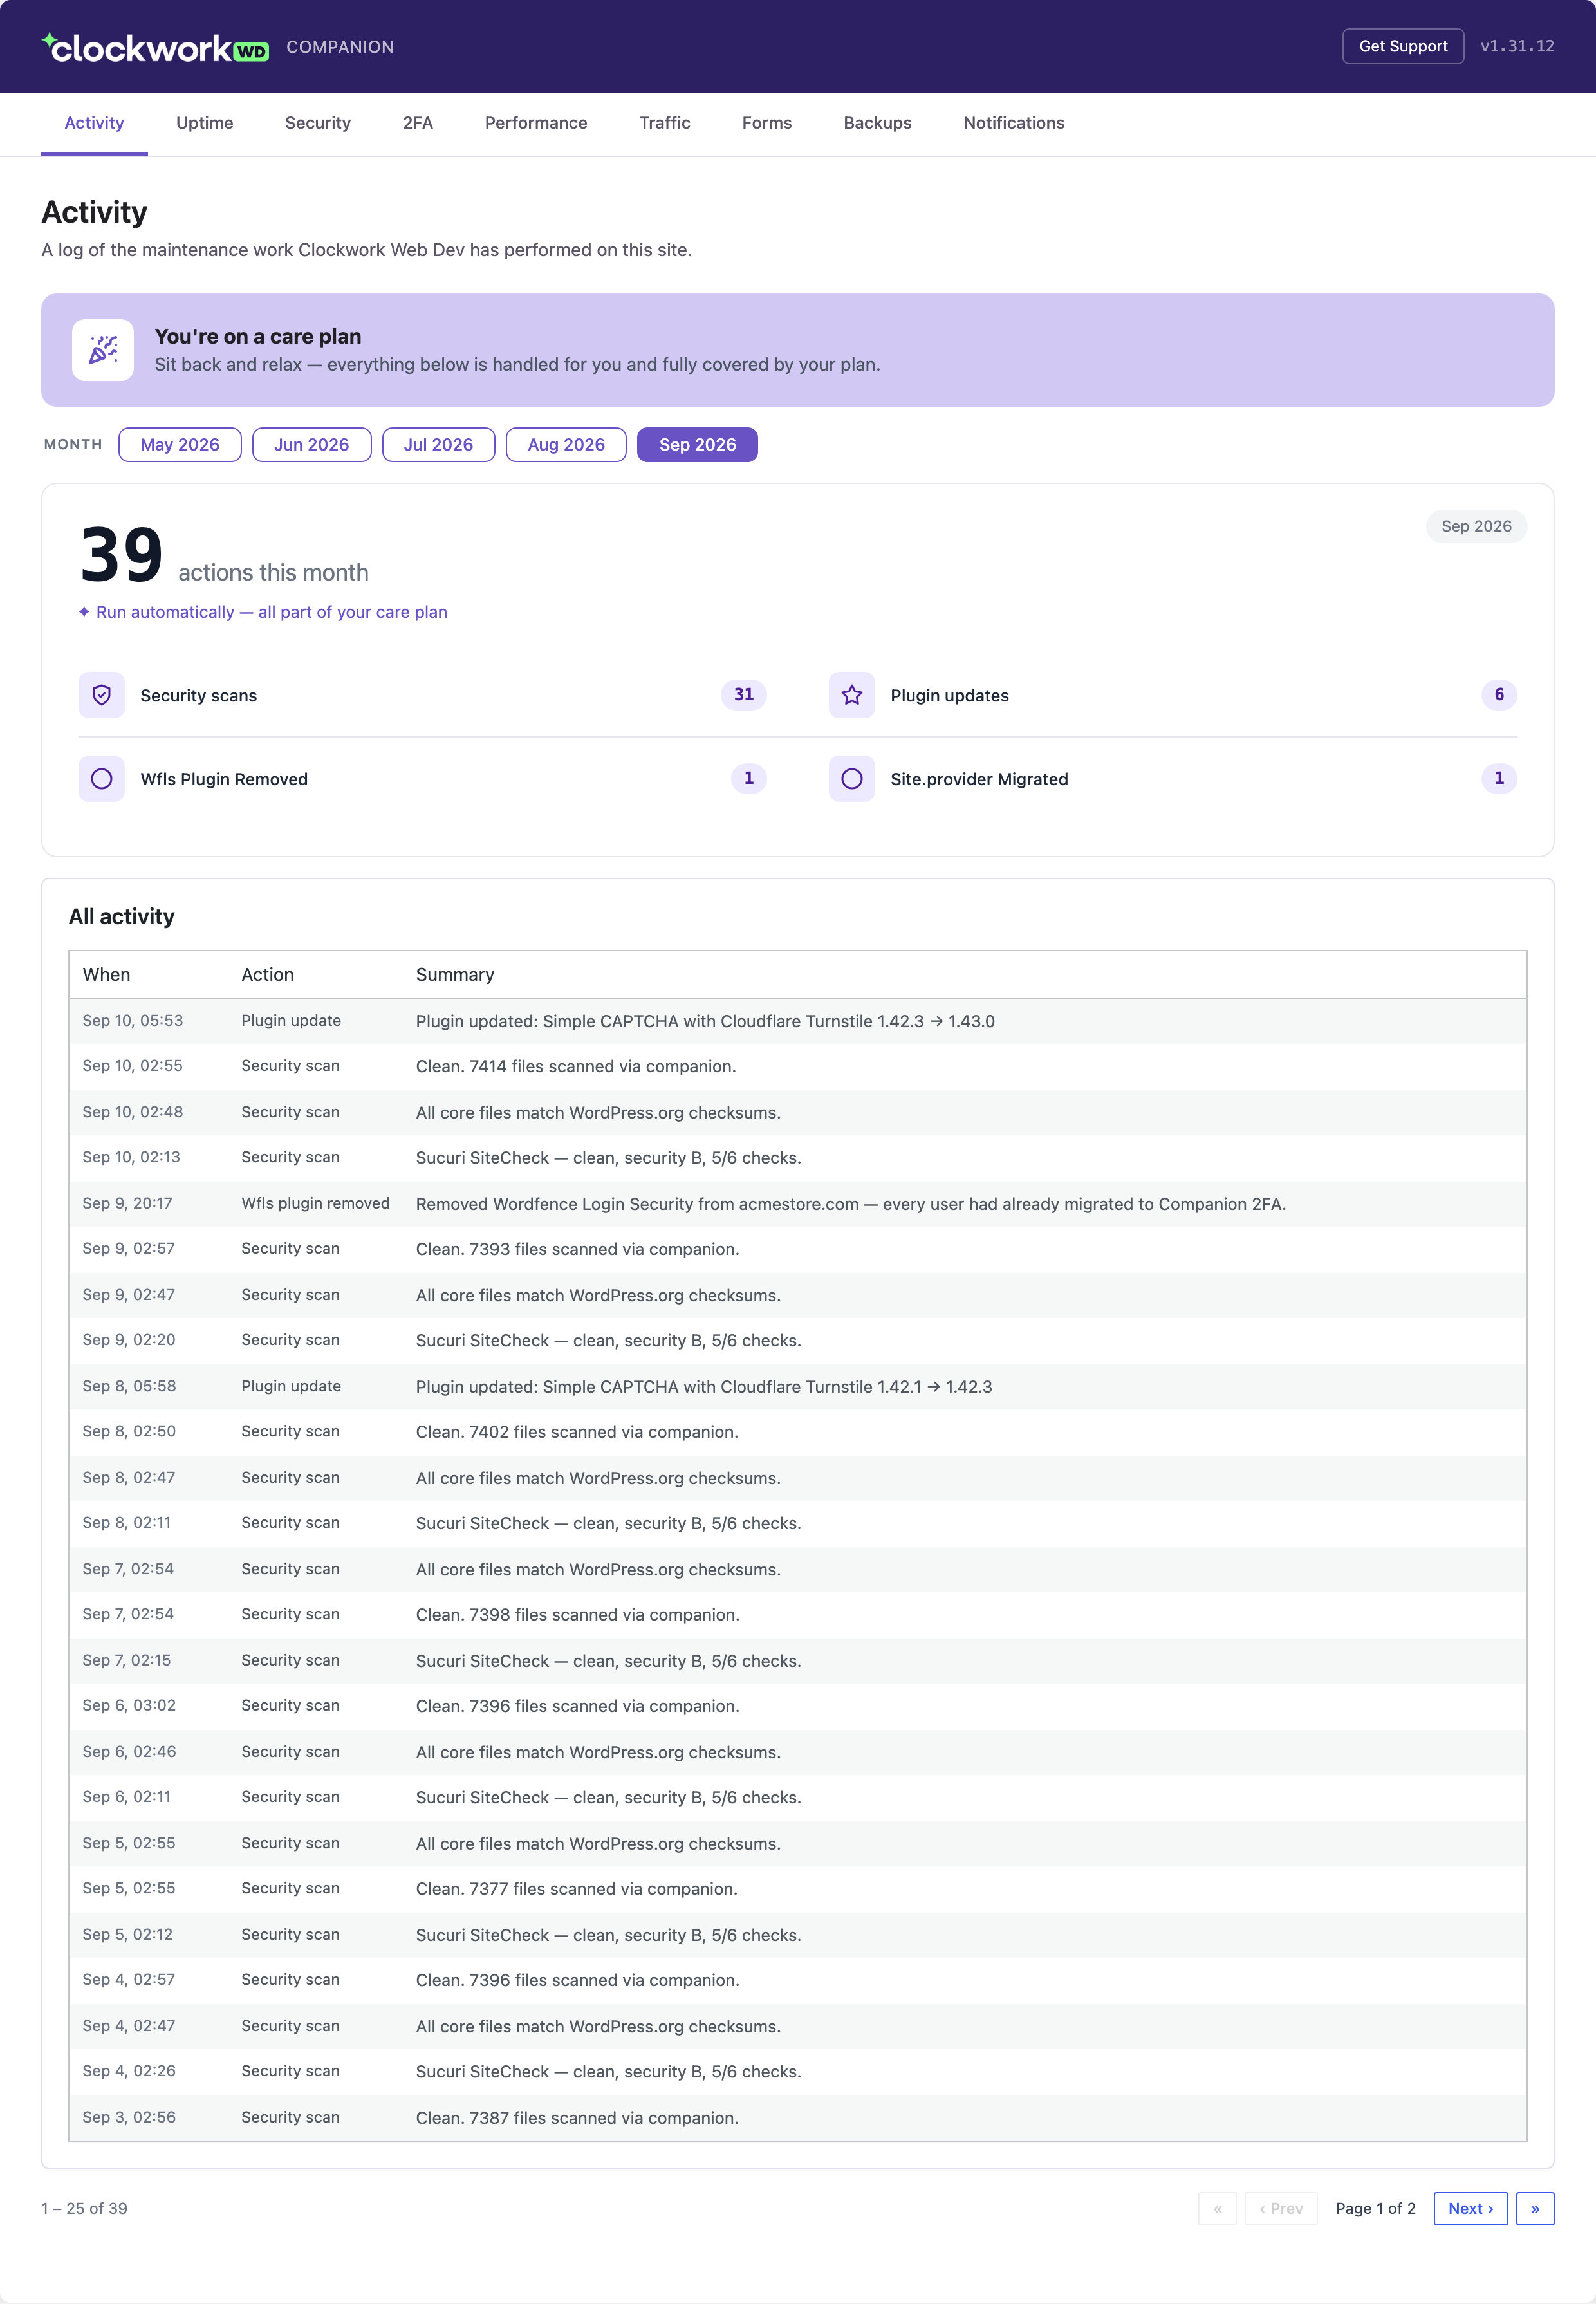Image resolution: width=1596 pixels, height=2304 pixels.
Task: Click 'Clean. 7414 files scanned via companion.'
Action: [x=576, y=1066]
